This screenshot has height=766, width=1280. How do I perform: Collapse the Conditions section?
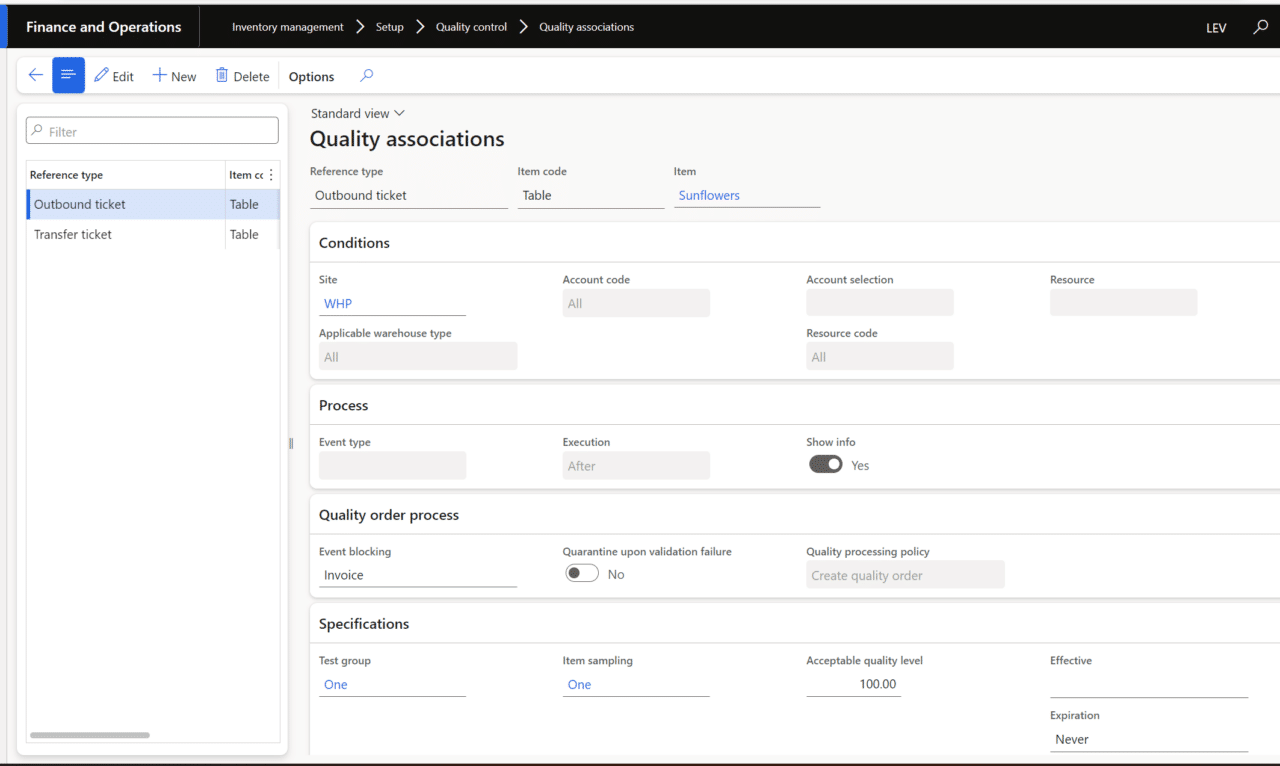tap(354, 243)
